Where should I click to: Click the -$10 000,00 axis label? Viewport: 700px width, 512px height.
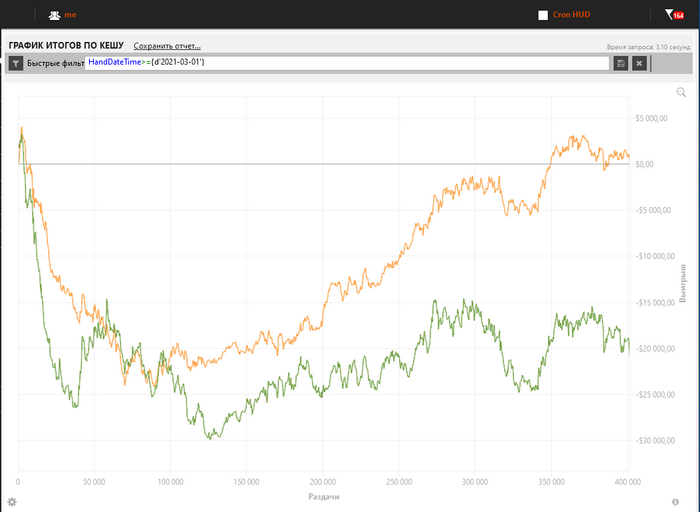coord(655,256)
